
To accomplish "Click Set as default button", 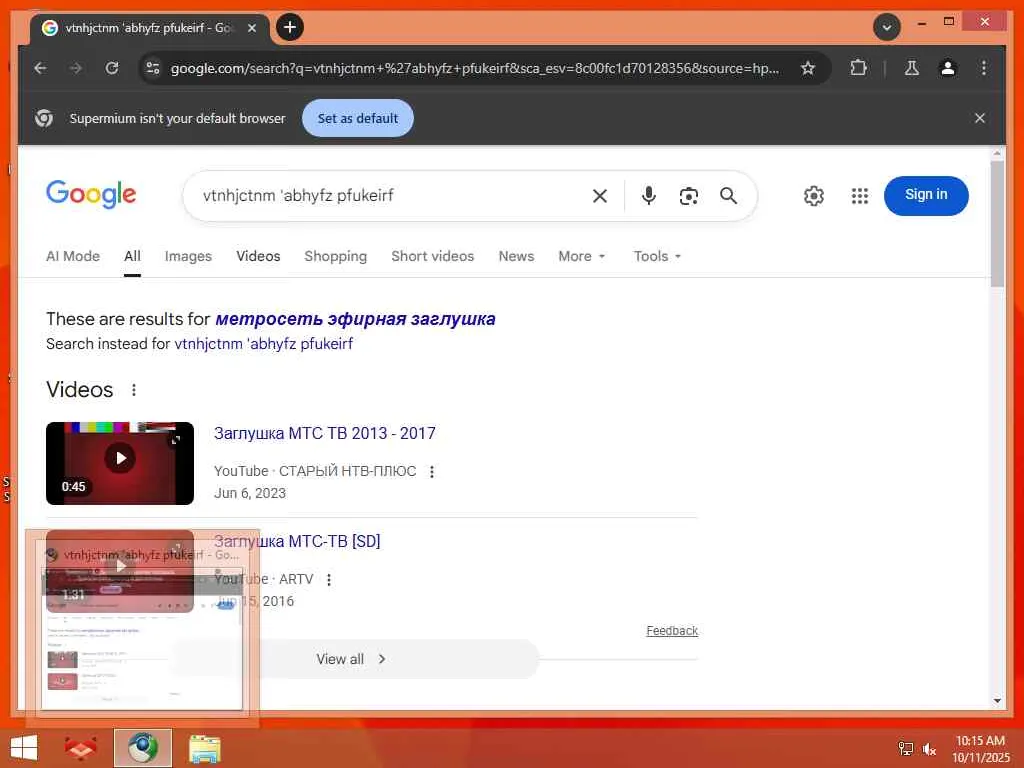I will point(358,118).
